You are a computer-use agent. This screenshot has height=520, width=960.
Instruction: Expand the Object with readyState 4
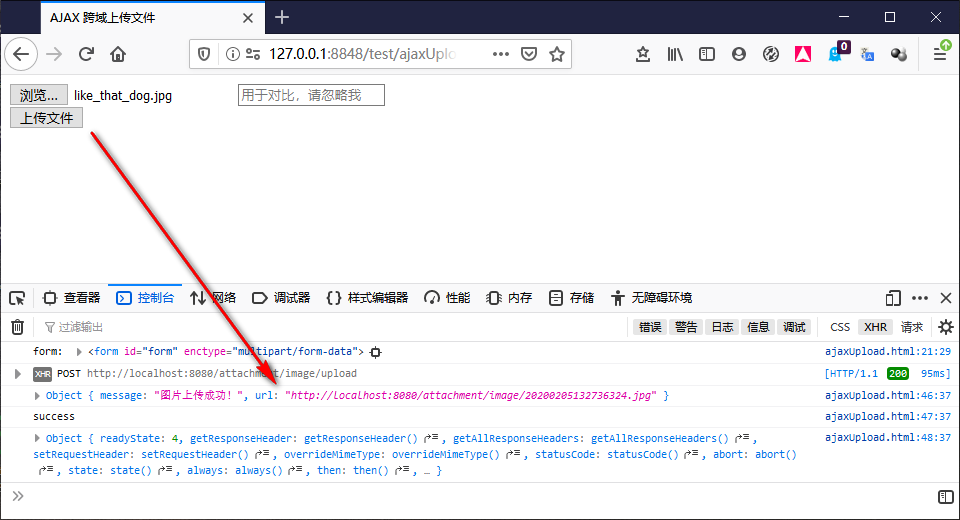37,439
